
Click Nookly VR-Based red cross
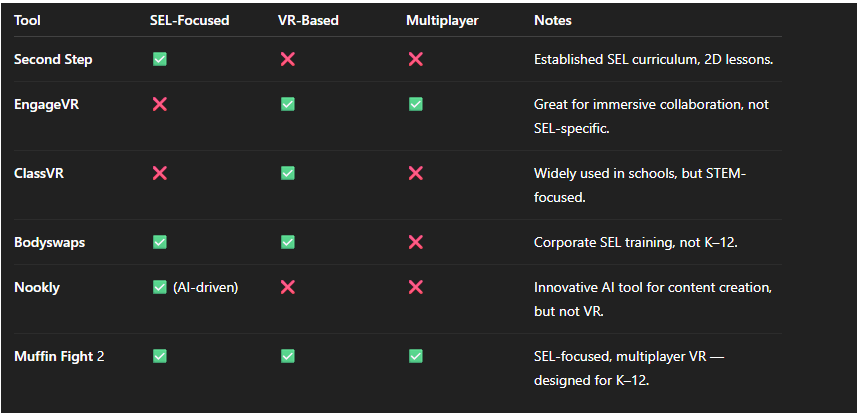tap(288, 287)
